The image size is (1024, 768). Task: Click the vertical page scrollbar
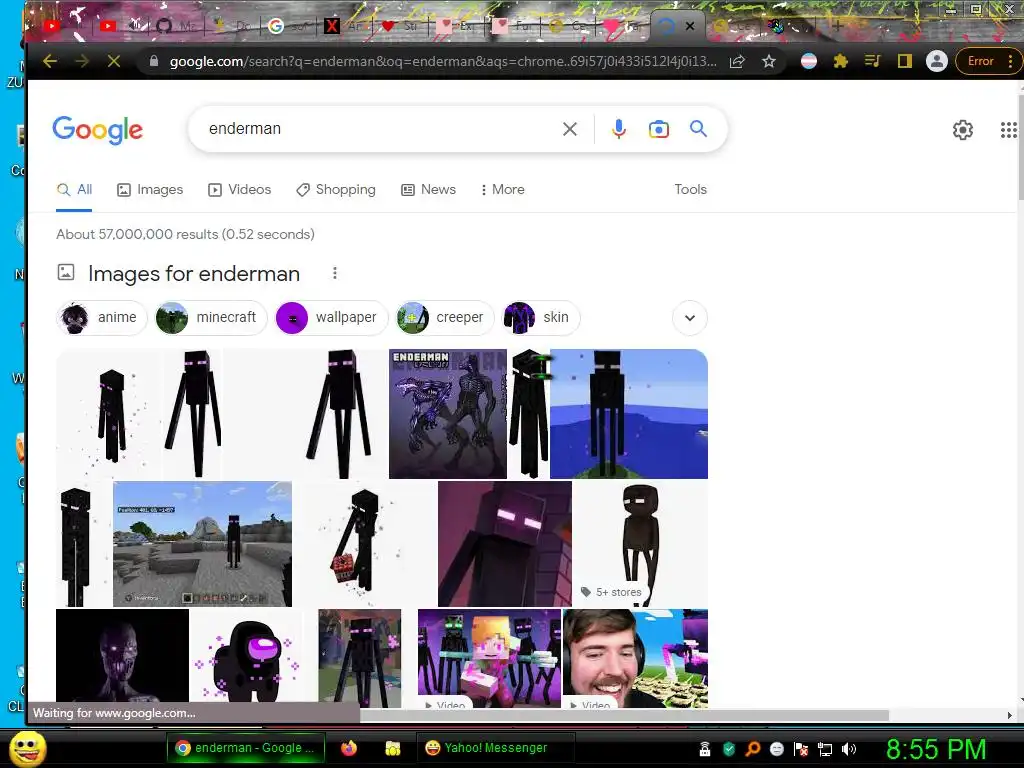pyautogui.click(x=1019, y=147)
